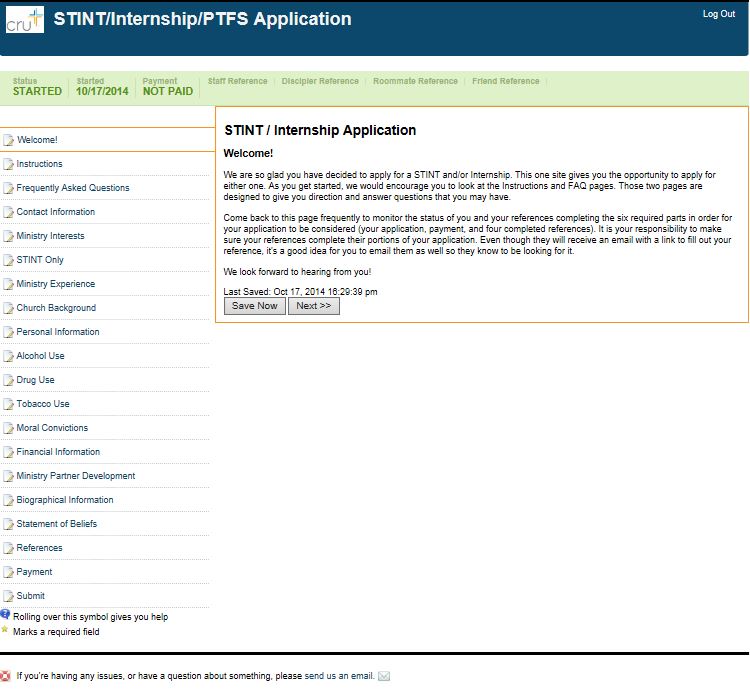The width and height of the screenshot is (750, 690).
Task: Click the Cru logo in header
Action: [x=24, y=20]
